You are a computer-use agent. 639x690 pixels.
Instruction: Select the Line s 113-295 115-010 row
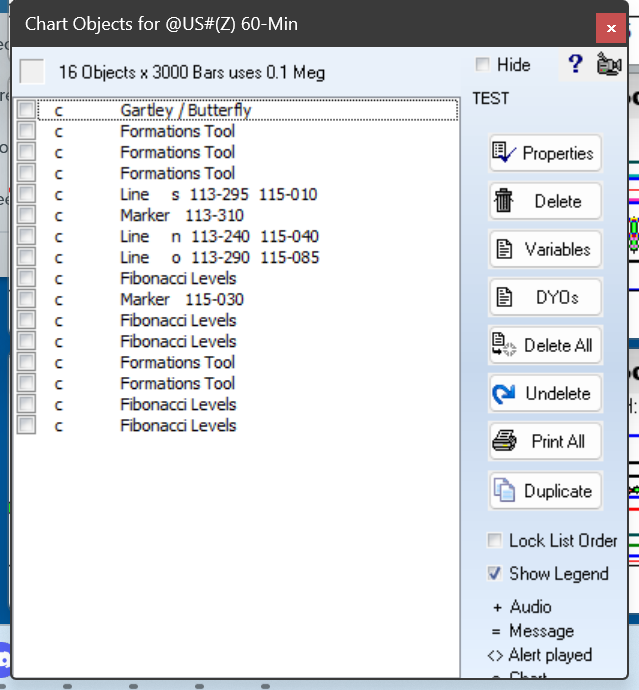click(x=218, y=194)
